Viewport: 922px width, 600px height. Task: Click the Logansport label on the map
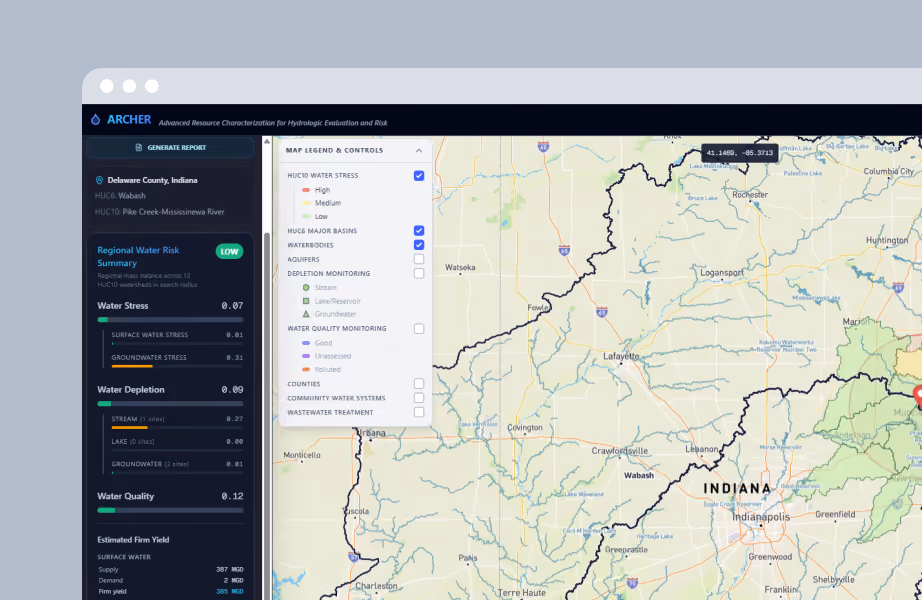point(722,273)
